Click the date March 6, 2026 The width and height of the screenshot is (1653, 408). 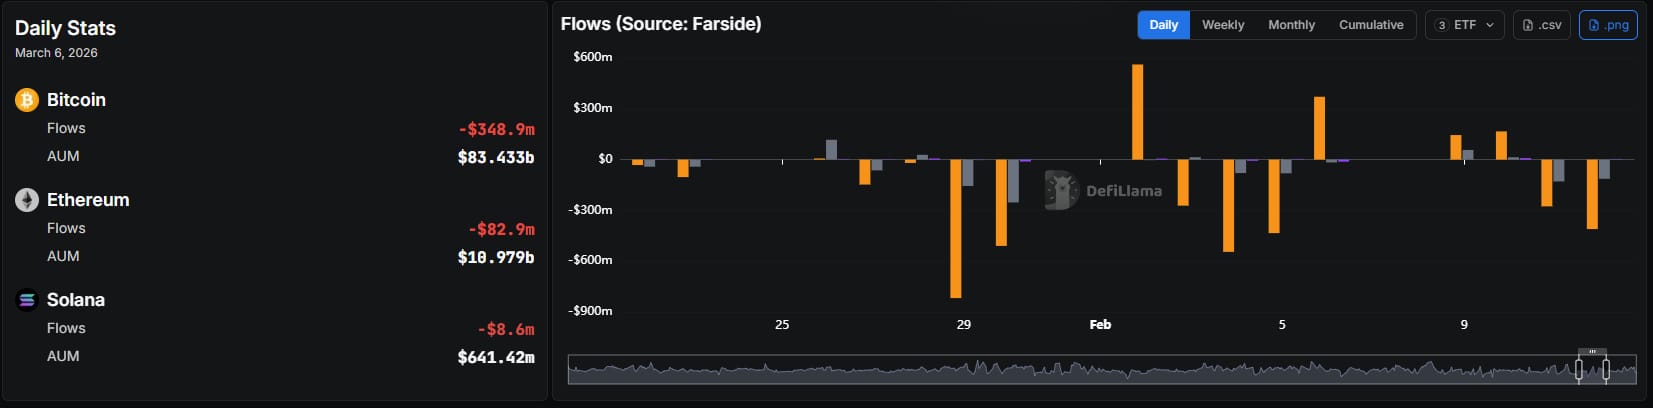tap(56, 53)
